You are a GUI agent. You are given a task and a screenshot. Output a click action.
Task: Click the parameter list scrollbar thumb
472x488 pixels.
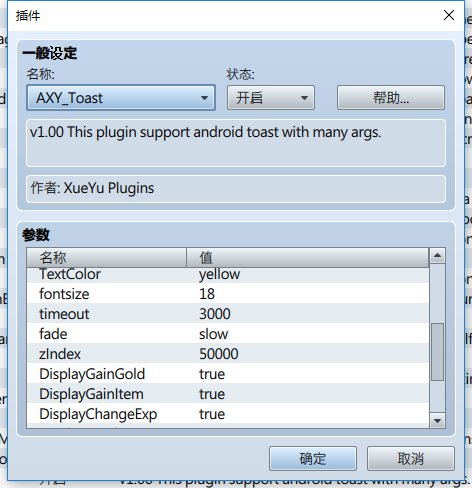pos(437,352)
